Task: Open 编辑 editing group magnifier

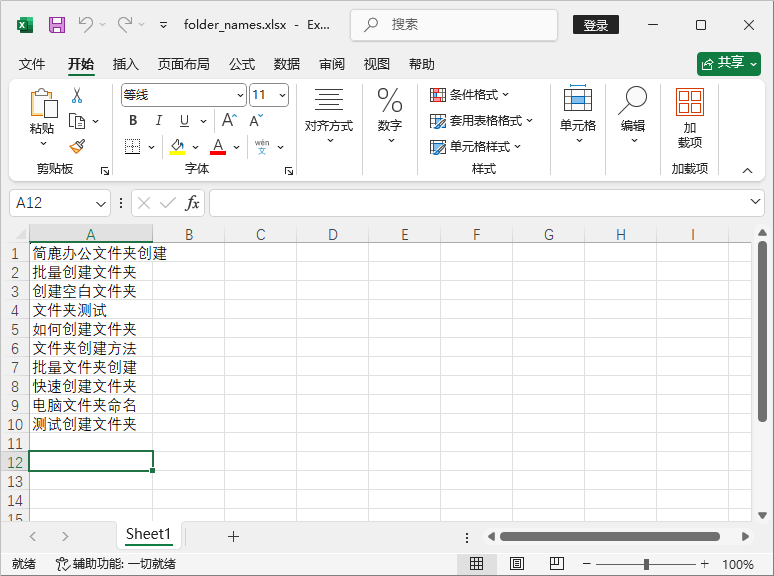Action: 633,115
